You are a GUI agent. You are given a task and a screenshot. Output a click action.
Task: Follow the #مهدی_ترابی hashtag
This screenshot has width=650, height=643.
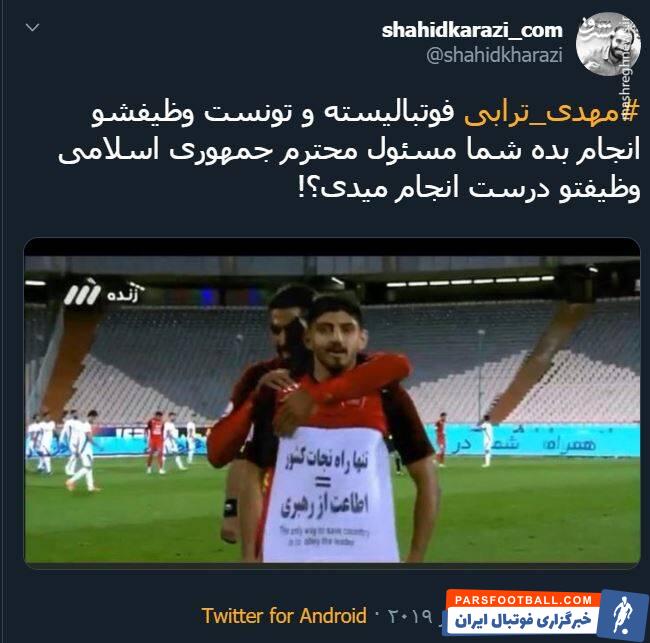click(x=551, y=113)
